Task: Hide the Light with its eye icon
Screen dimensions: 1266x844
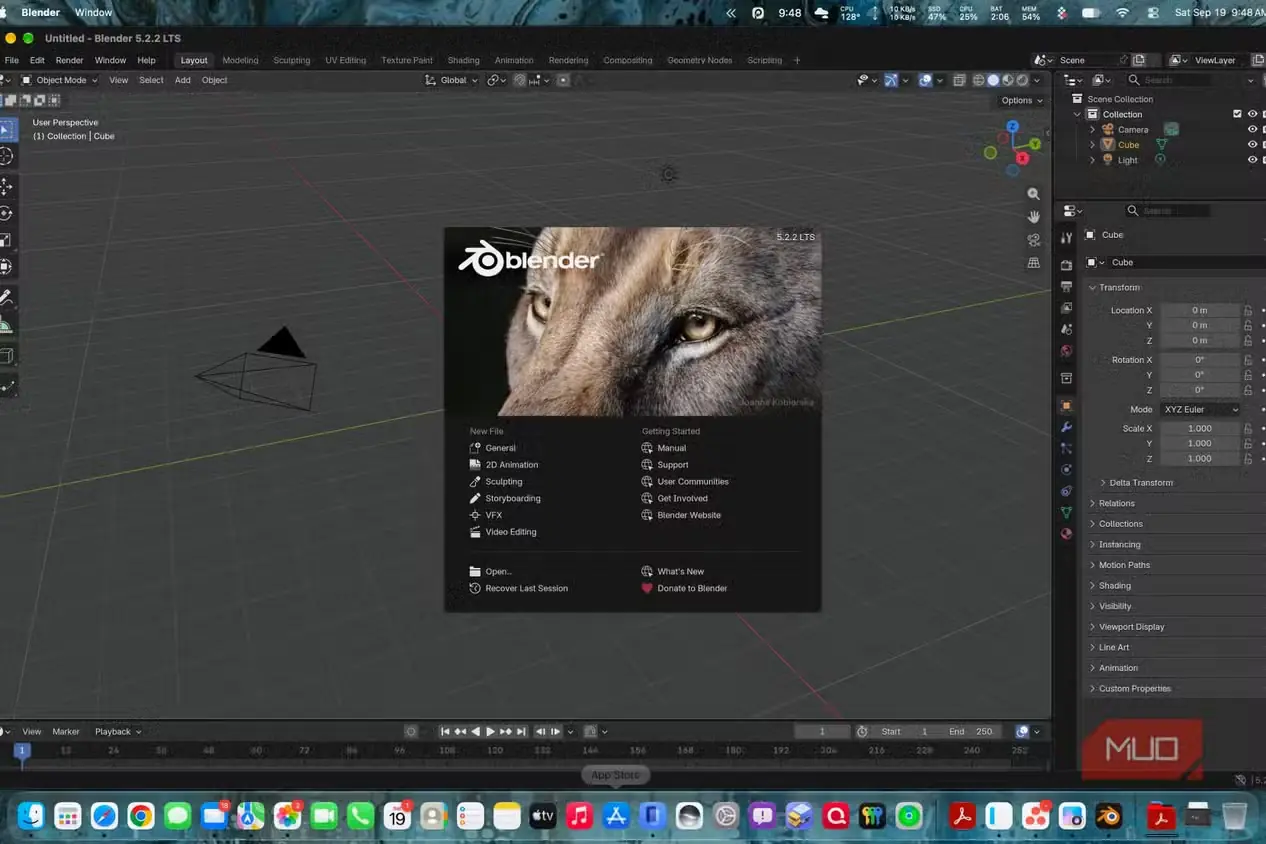Action: click(x=1252, y=160)
